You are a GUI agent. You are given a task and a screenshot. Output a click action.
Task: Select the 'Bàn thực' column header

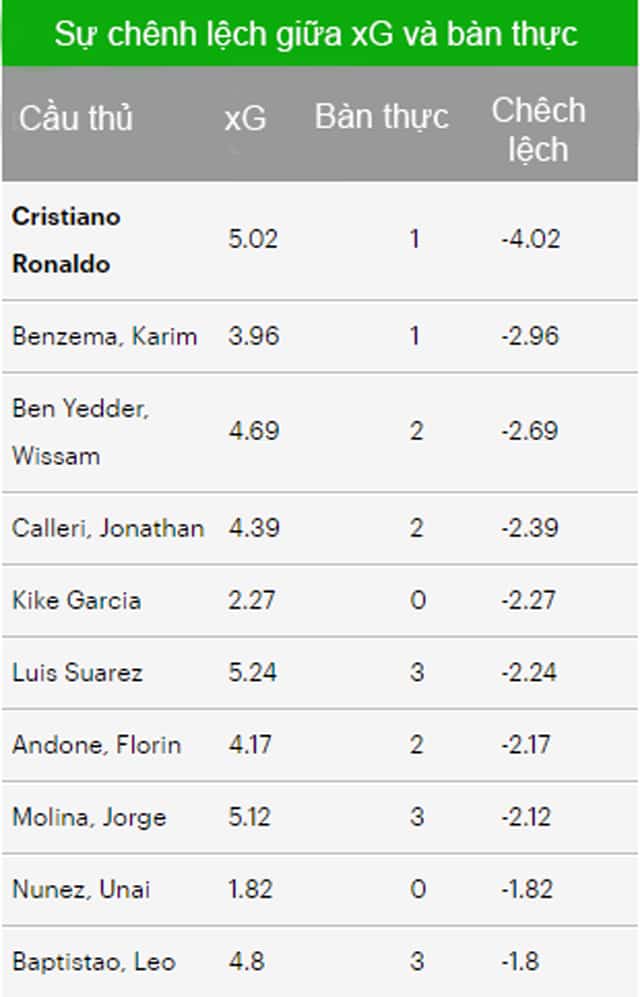pyautogui.click(x=382, y=117)
